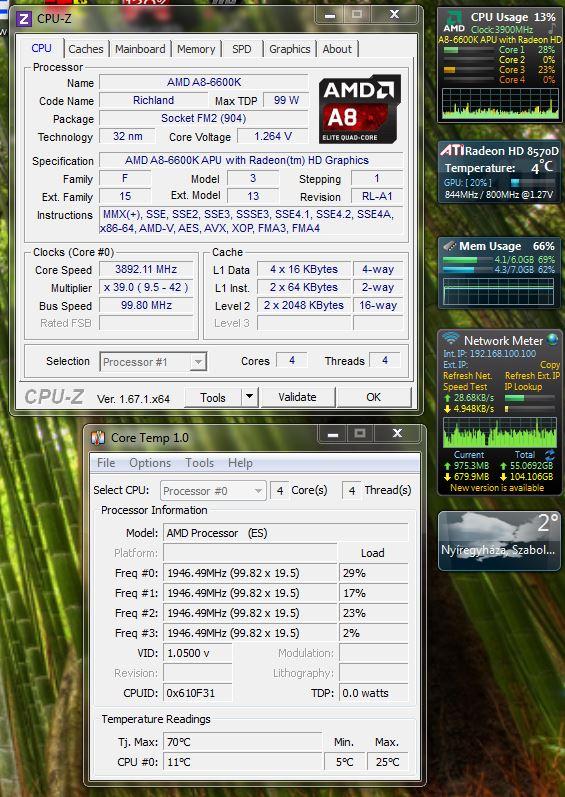Click the OK button in CPU-Z
The image size is (565, 797).
pyautogui.click(x=373, y=397)
